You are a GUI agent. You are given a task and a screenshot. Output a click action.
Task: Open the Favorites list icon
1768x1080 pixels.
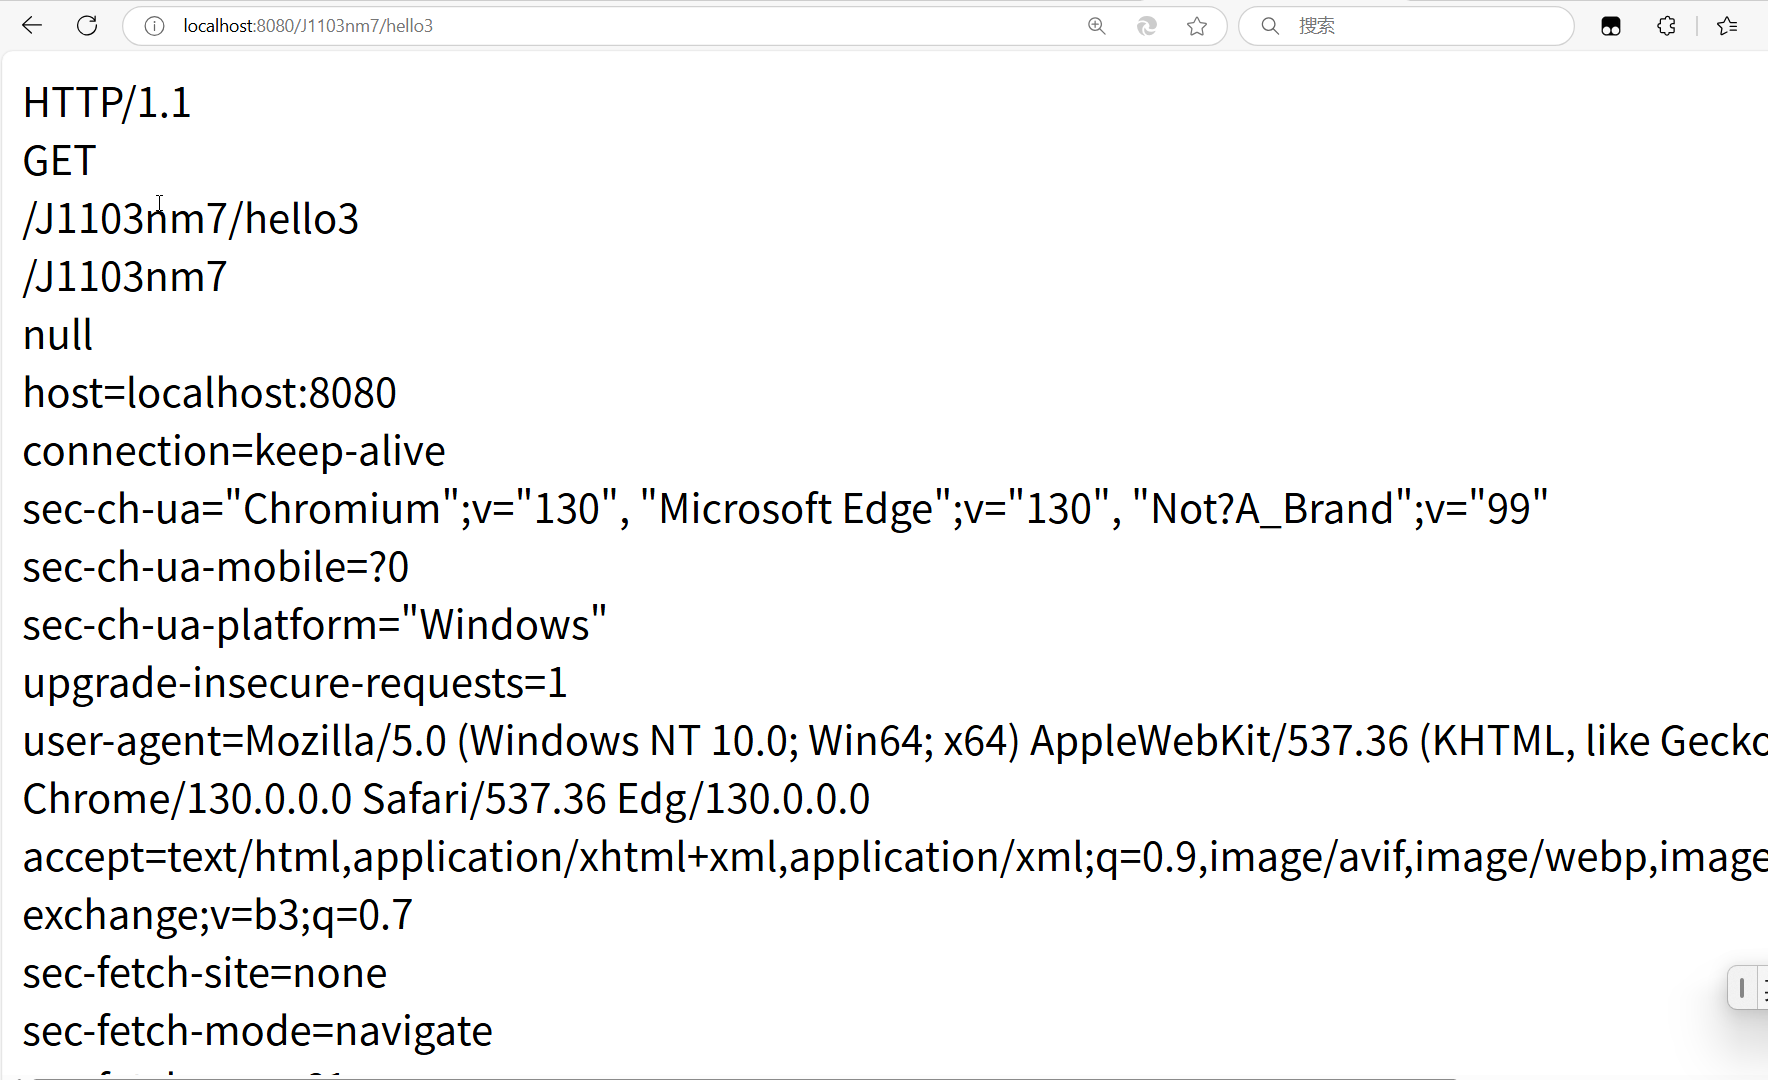pos(1727,26)
